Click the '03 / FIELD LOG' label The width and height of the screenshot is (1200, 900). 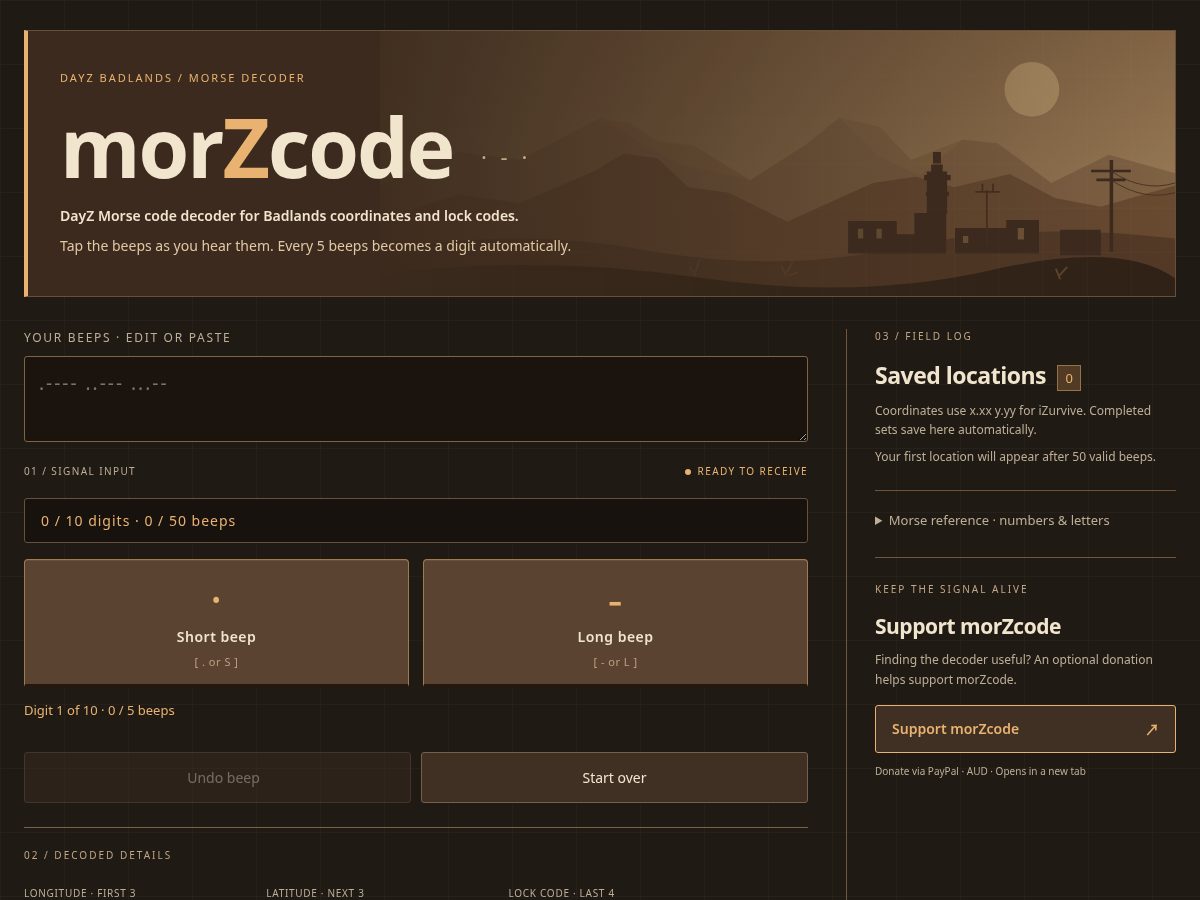923,336
